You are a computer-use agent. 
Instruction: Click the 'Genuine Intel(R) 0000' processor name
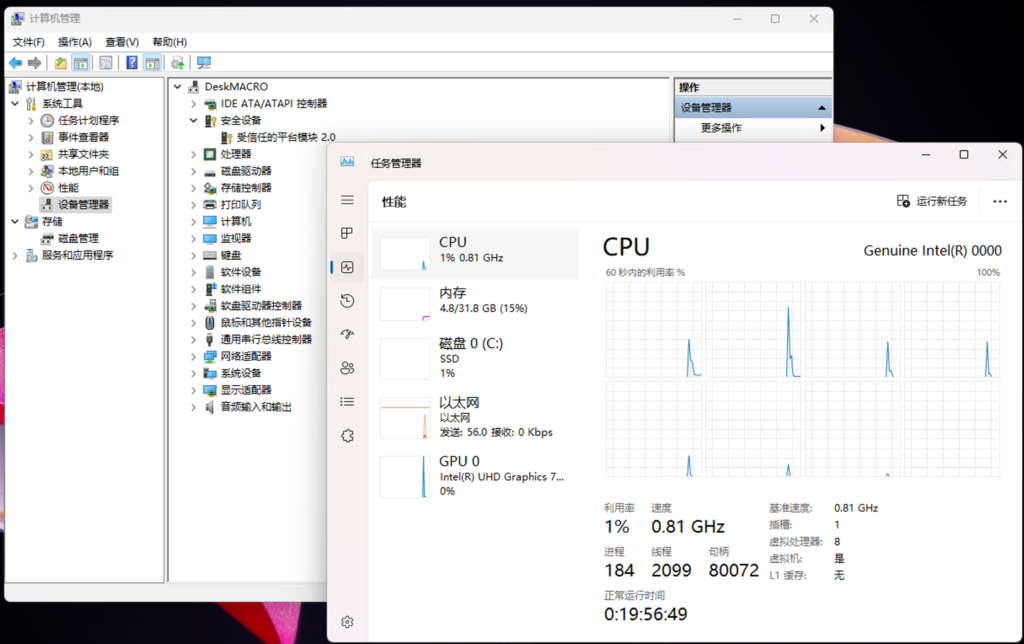click(933, 251)
